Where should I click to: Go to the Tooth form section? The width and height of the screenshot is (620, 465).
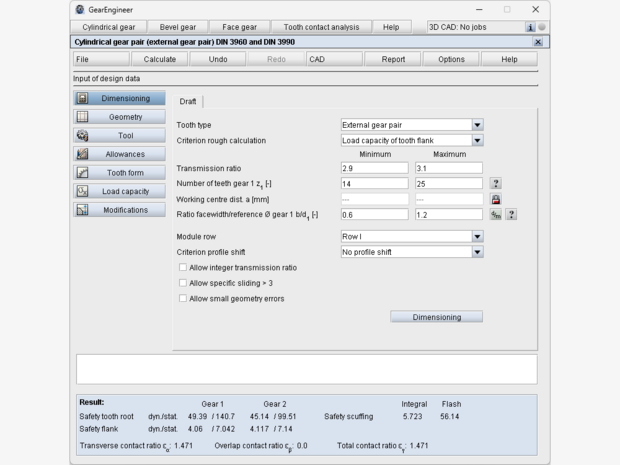pos(119,172)
